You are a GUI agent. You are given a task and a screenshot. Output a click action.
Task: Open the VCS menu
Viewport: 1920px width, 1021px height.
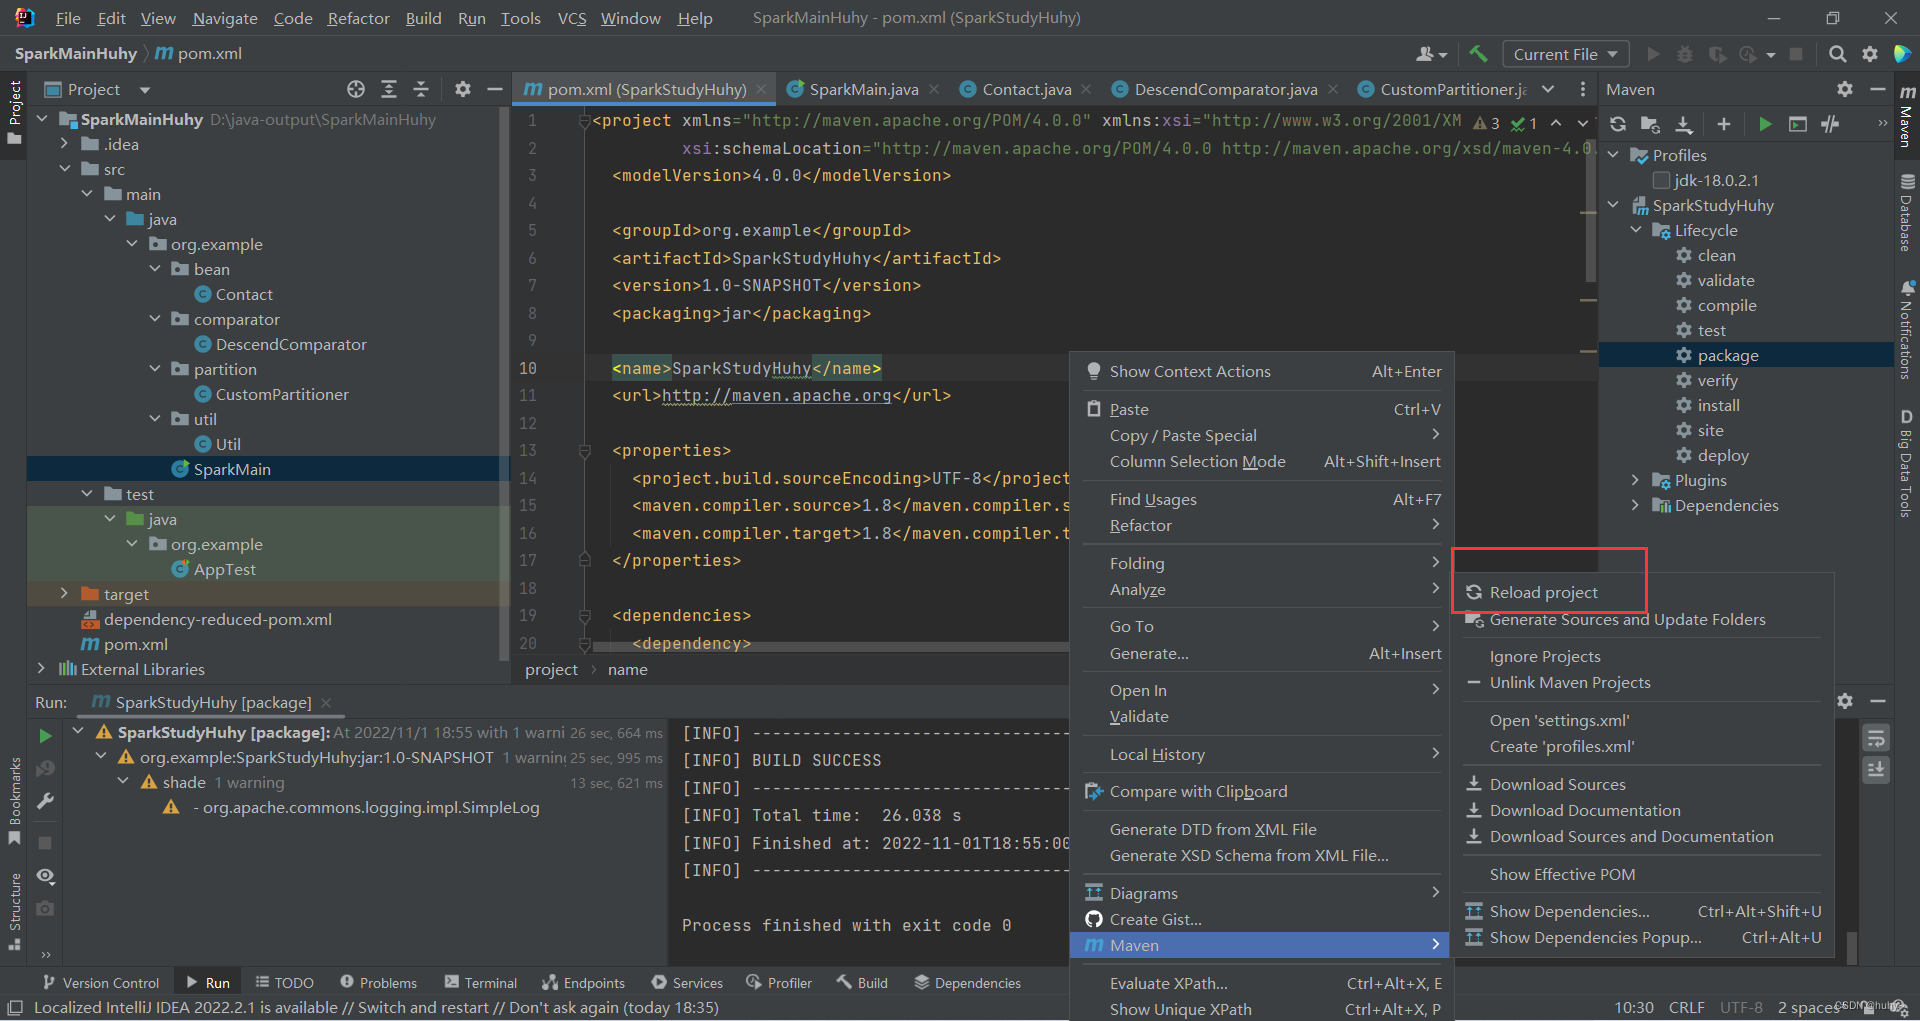[x=571, y=18]
